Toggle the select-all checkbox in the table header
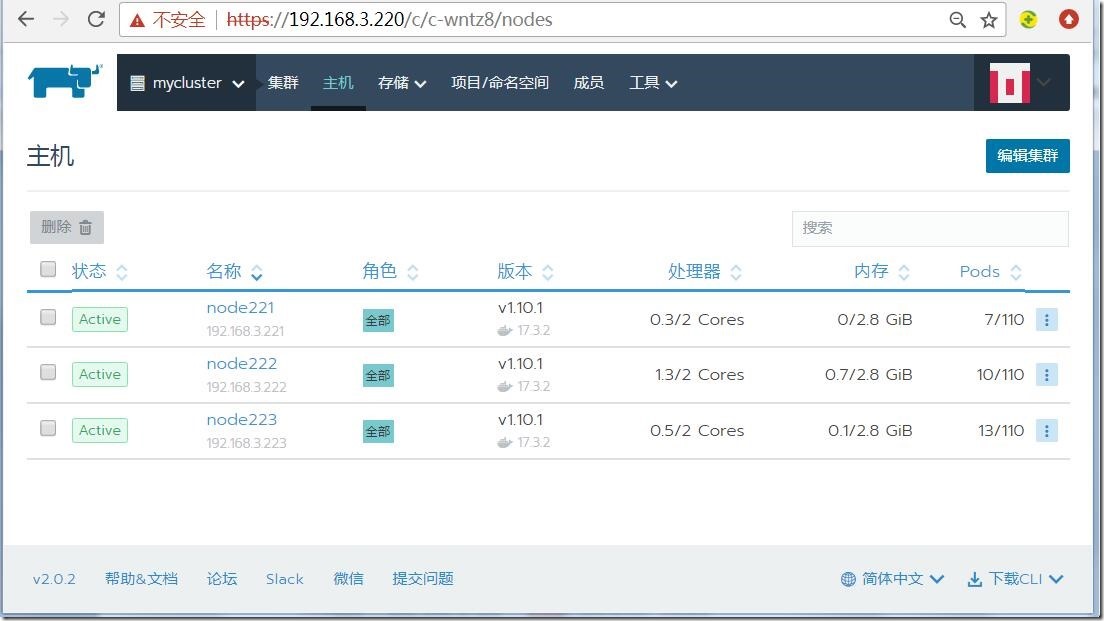 click(x=48, y=269)
